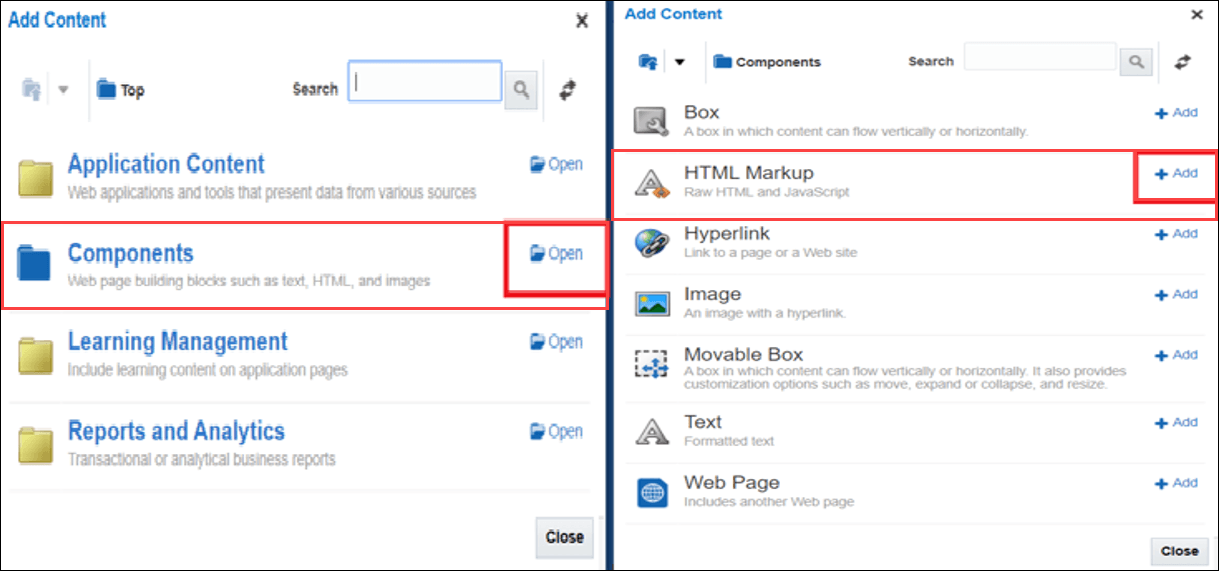
Task: Click the Components folder breadcrumb
Action: tap(767, 62)
